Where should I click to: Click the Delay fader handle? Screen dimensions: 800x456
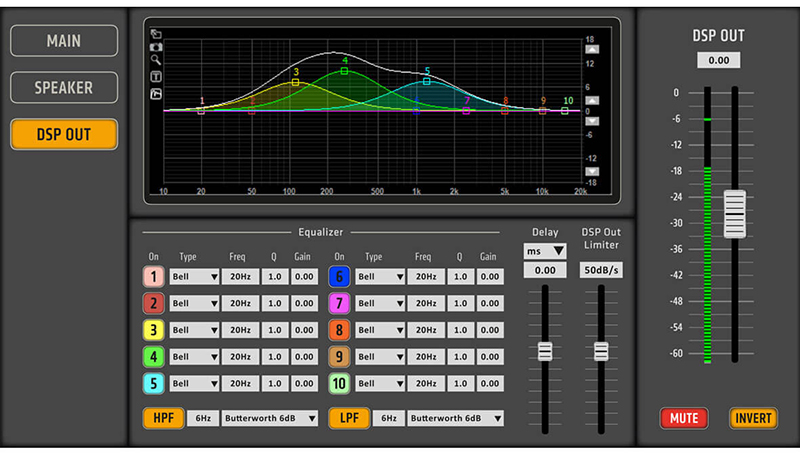545,351
